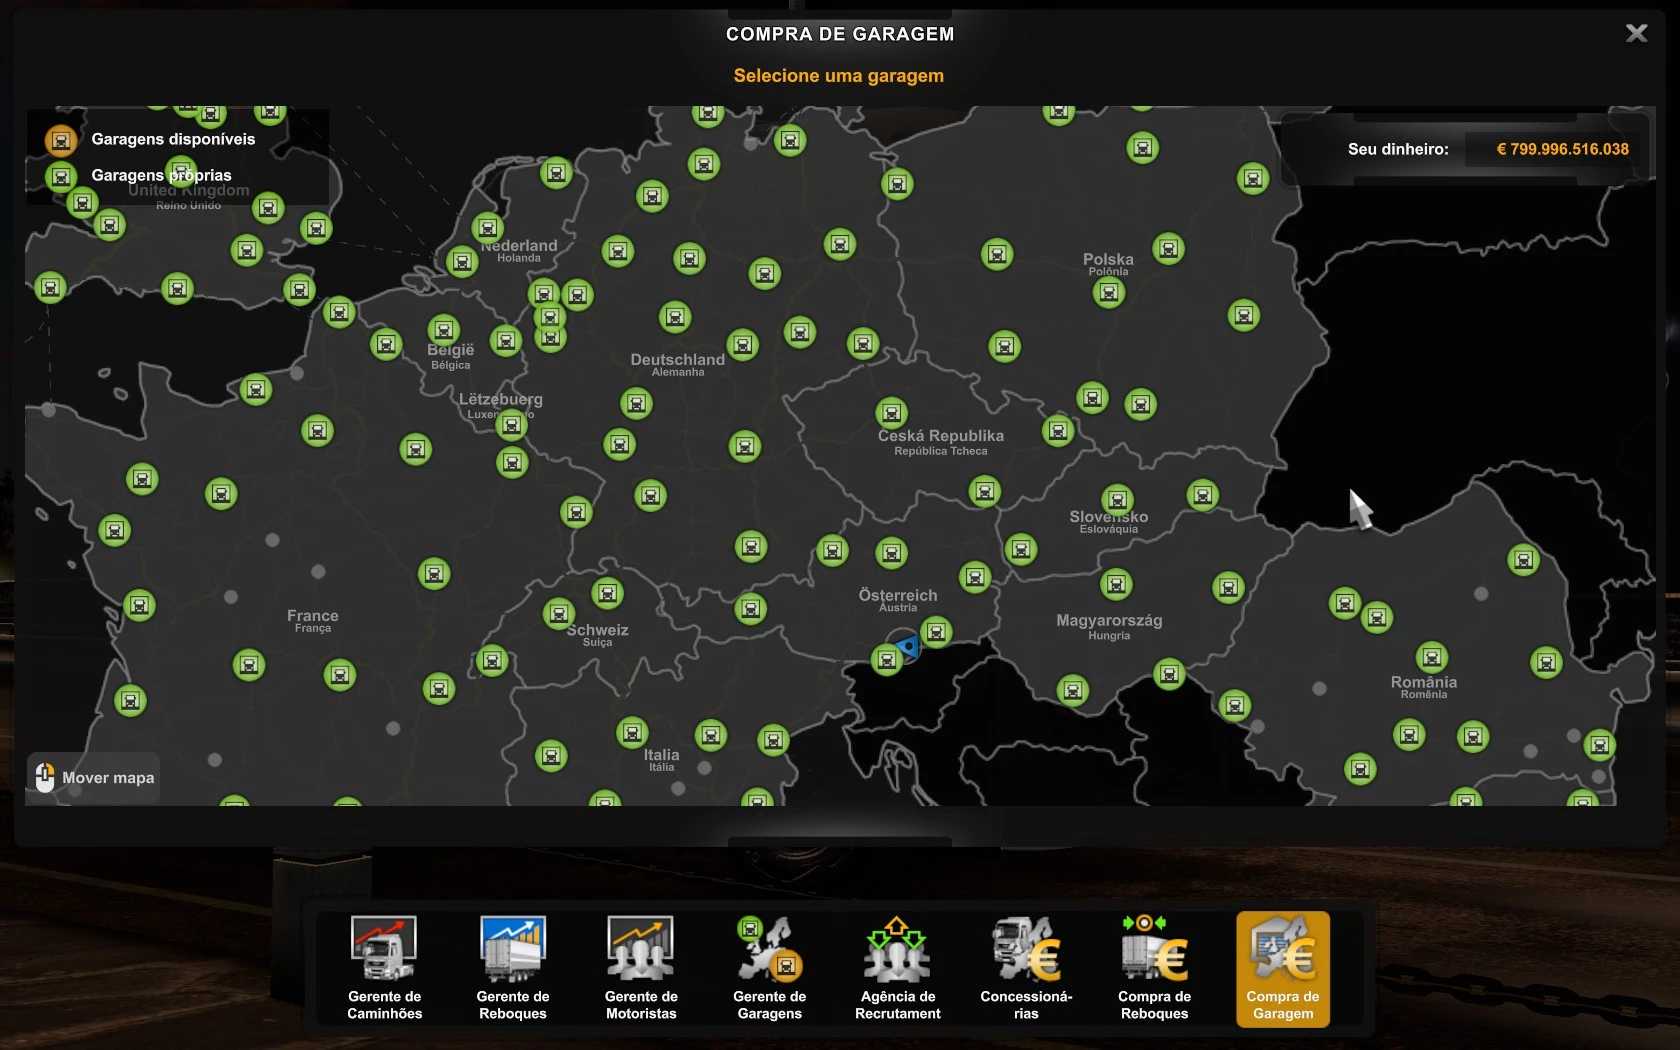The height and width of the screenshot is (1050, 1680).
Task: Click the Mover mapa hint button
Action: (x=95, y=778)
